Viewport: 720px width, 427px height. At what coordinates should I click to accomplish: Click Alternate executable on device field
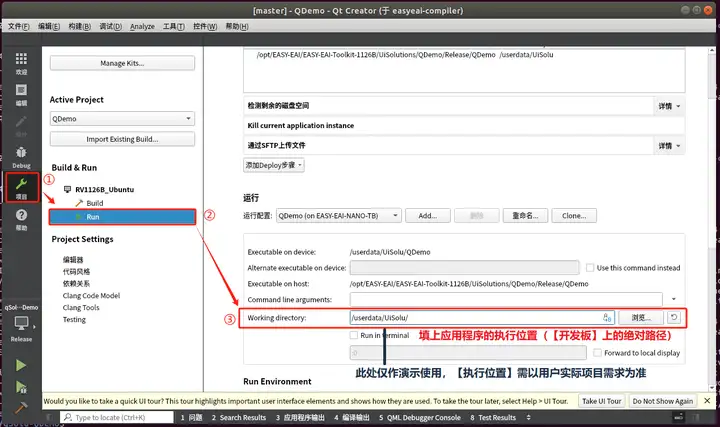(464, 267)
